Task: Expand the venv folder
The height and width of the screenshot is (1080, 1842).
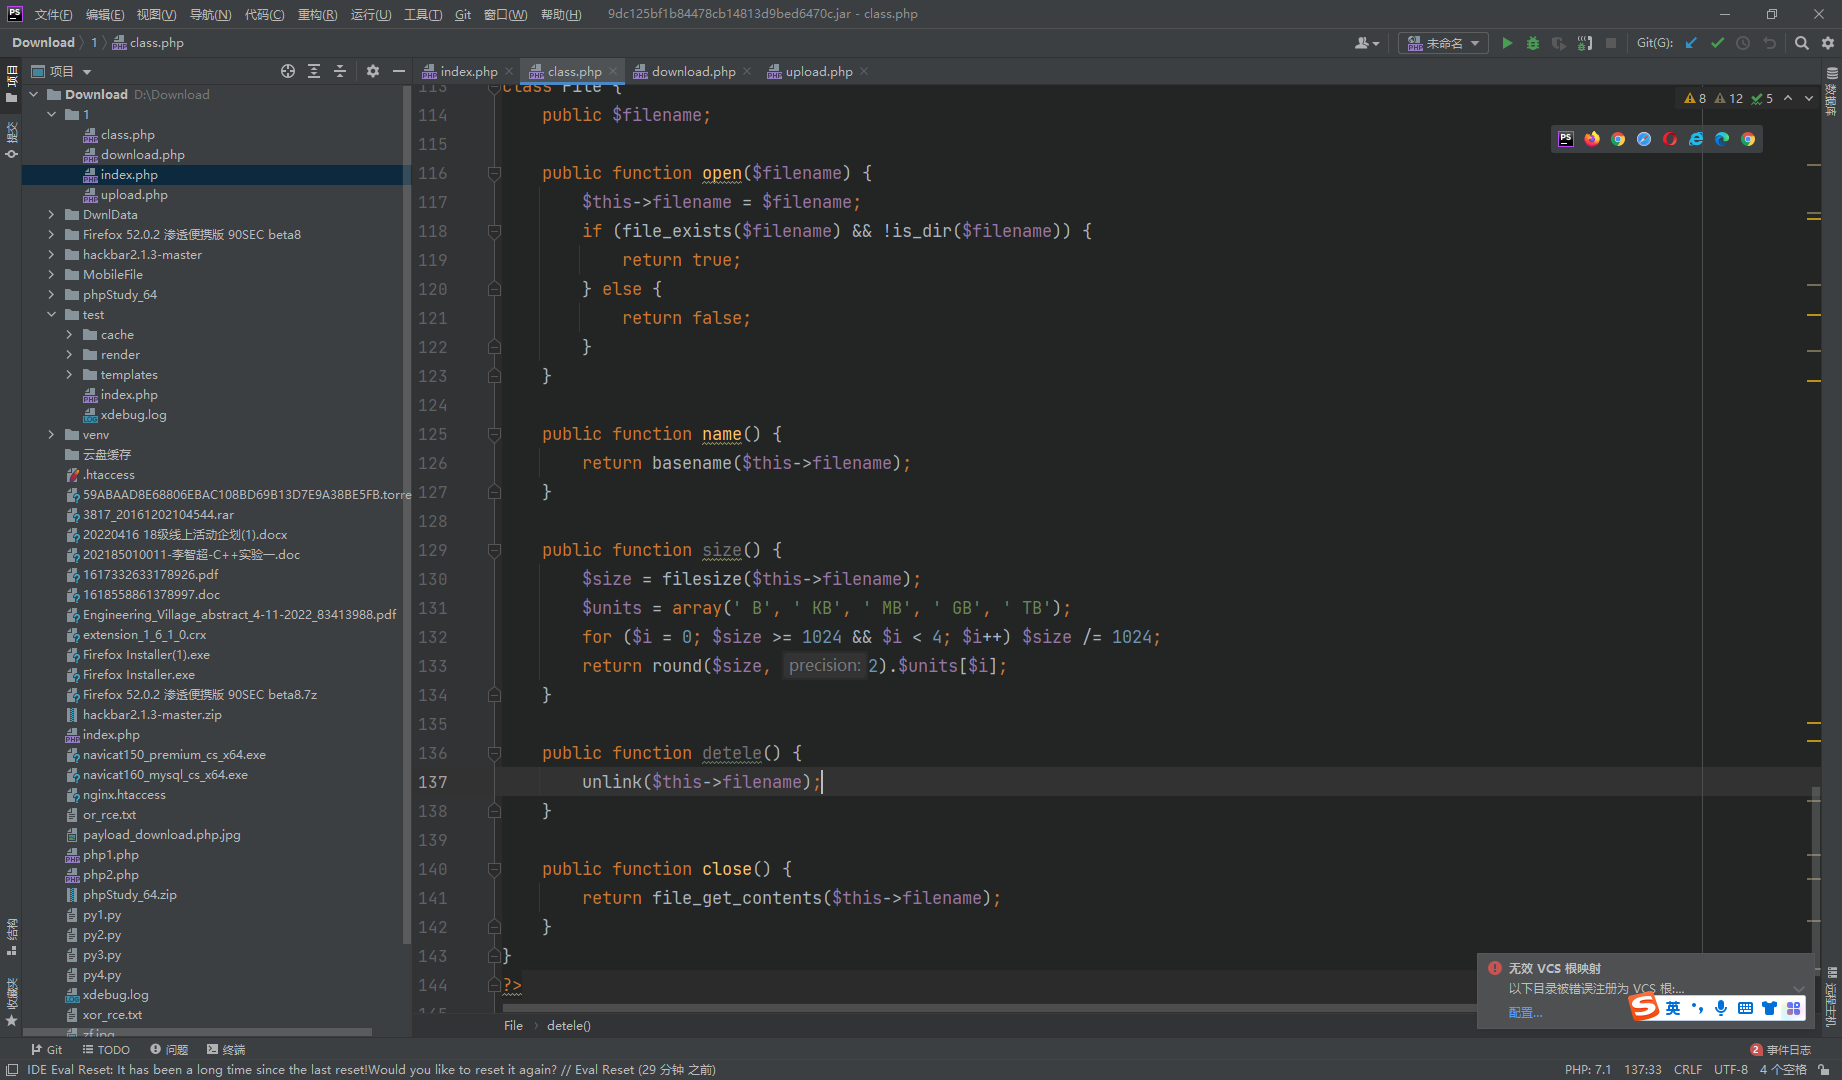Action: point(51,434)
